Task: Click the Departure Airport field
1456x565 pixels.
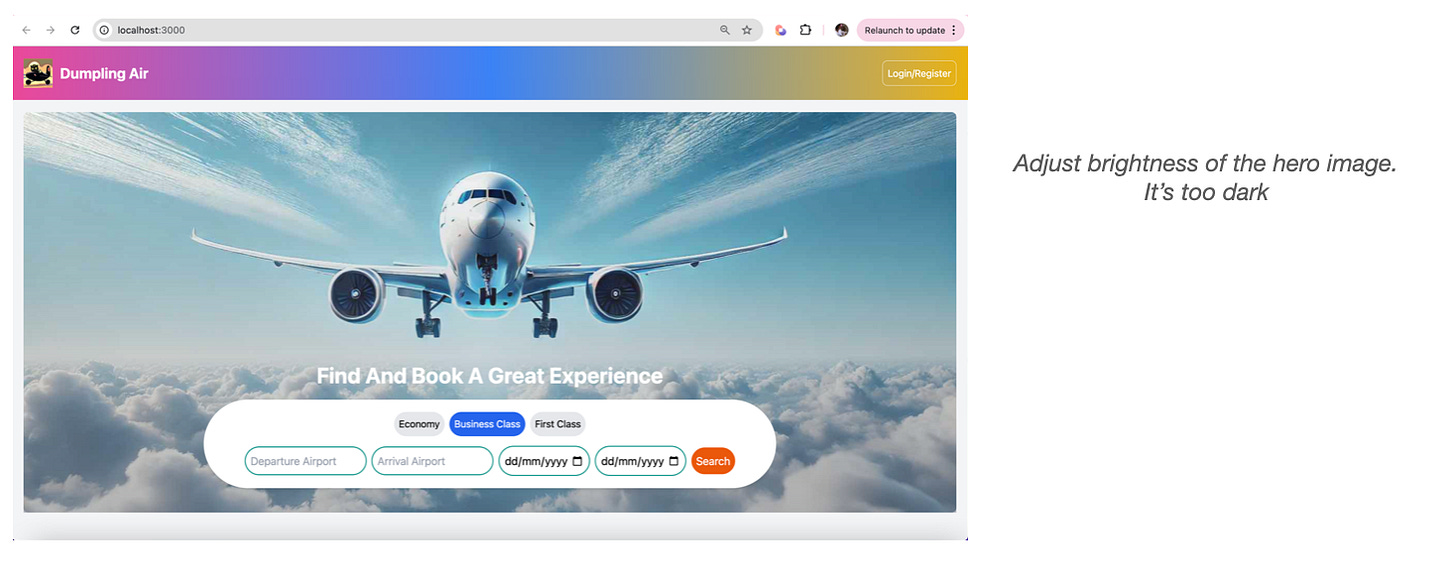Action: 306,461
